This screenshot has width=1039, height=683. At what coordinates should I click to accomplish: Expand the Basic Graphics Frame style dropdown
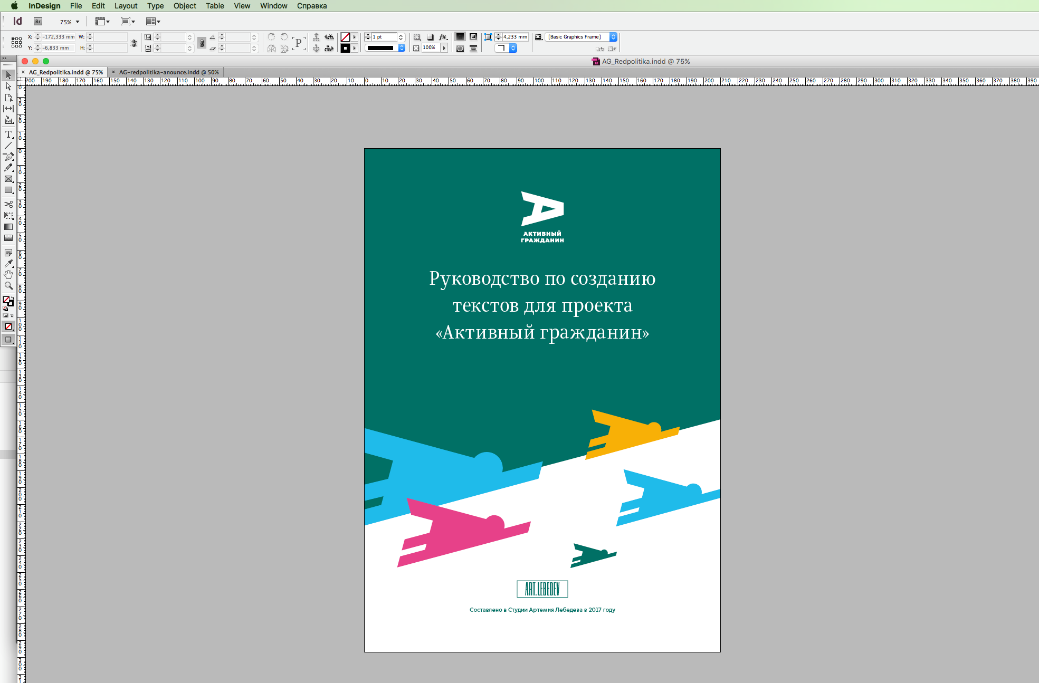[613, 37]
